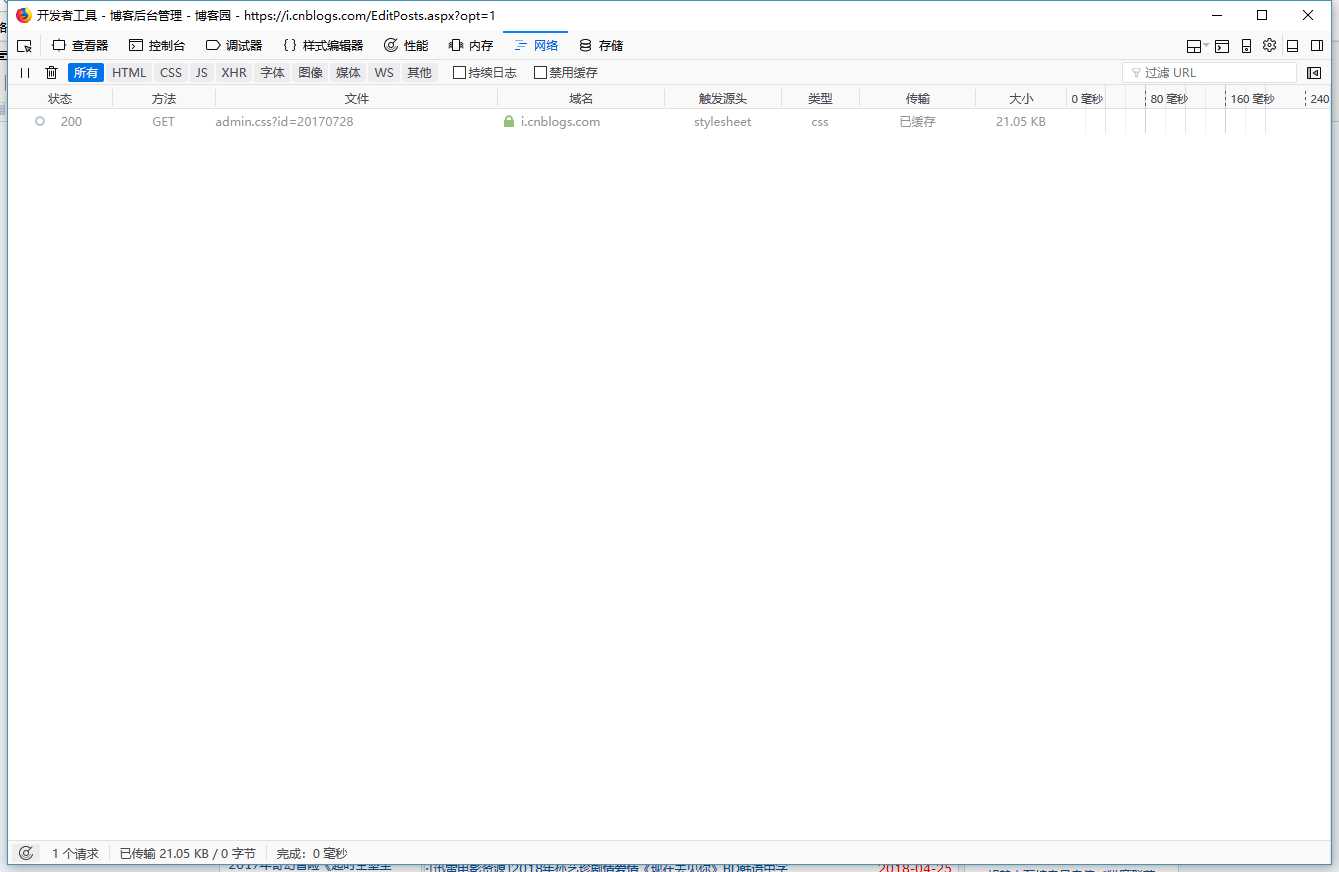Open developer tools settings gear
This screenshot has height=872, width=1339.
click(1269, 45)
